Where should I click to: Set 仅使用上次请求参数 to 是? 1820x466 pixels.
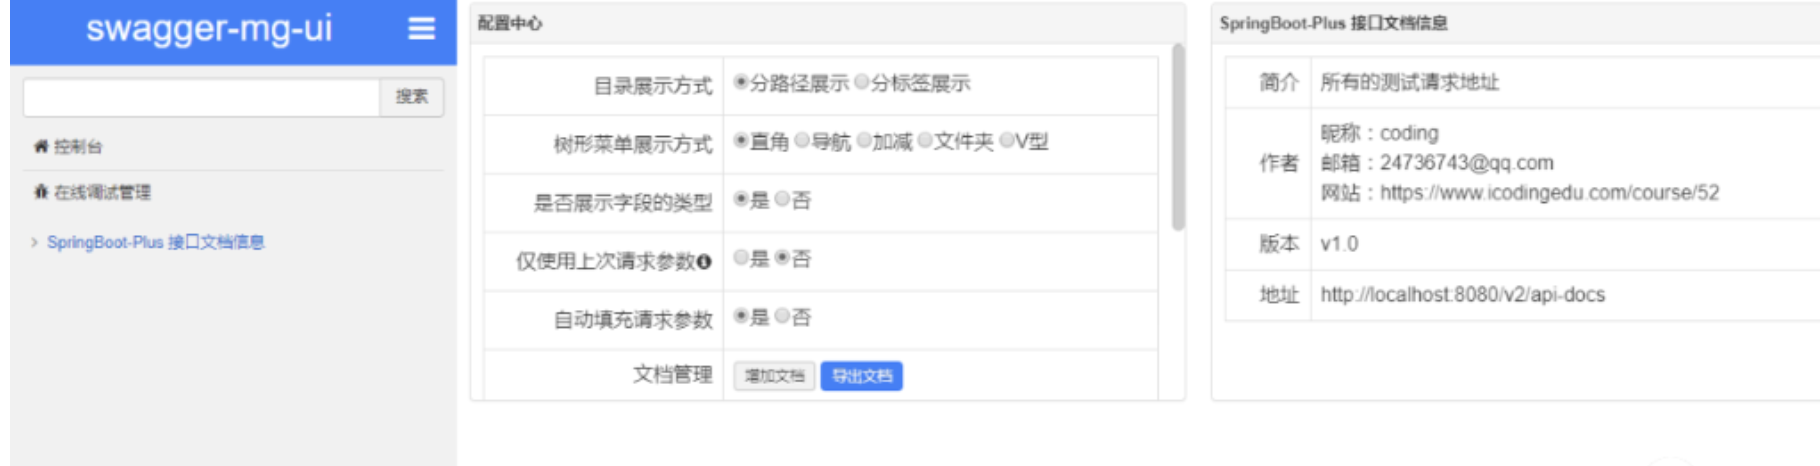pyautogui.click(x=741, y=258)
